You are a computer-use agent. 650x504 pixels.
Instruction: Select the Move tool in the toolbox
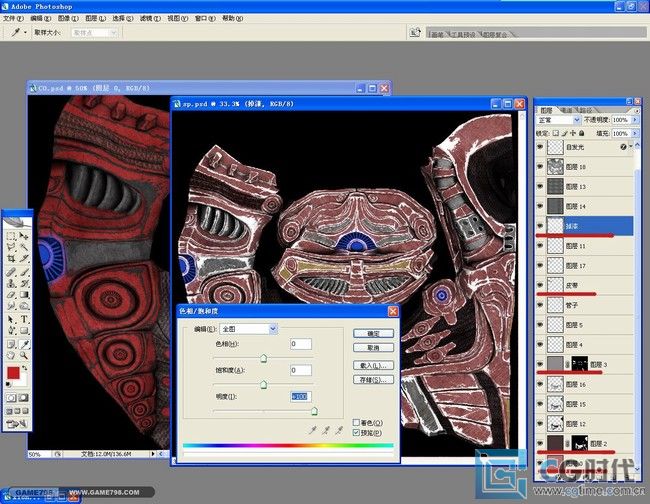24,236
